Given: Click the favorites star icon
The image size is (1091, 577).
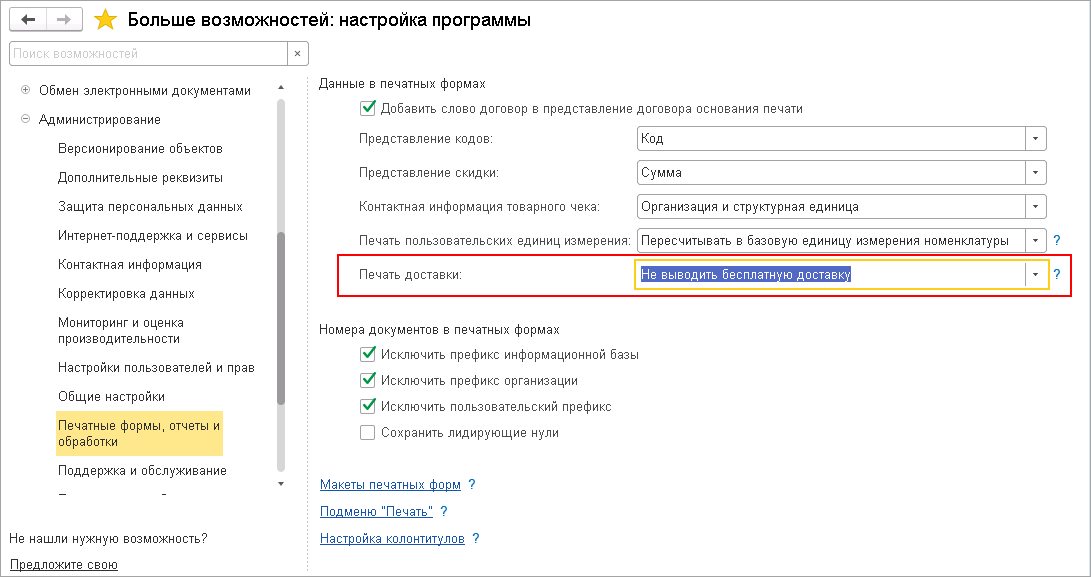Looking at the screenshot, I should coord(105,20).
